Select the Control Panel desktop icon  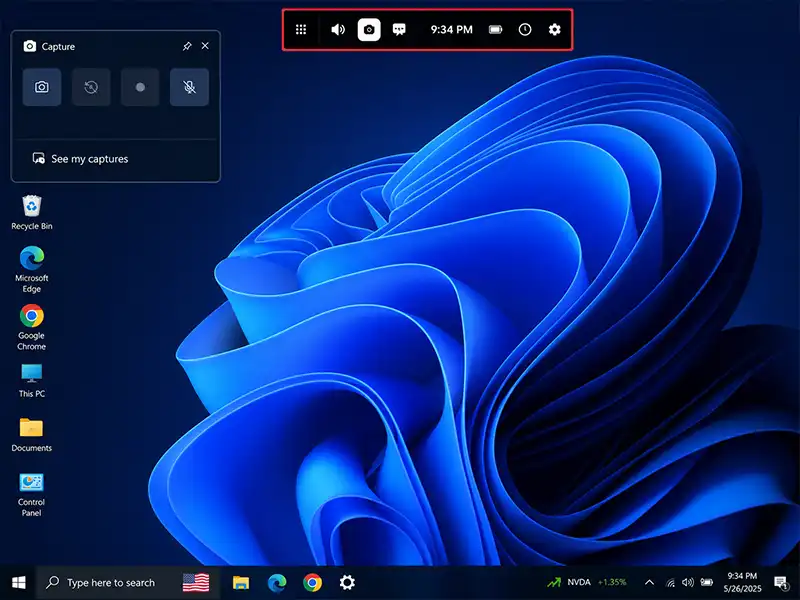pos(32,495)
